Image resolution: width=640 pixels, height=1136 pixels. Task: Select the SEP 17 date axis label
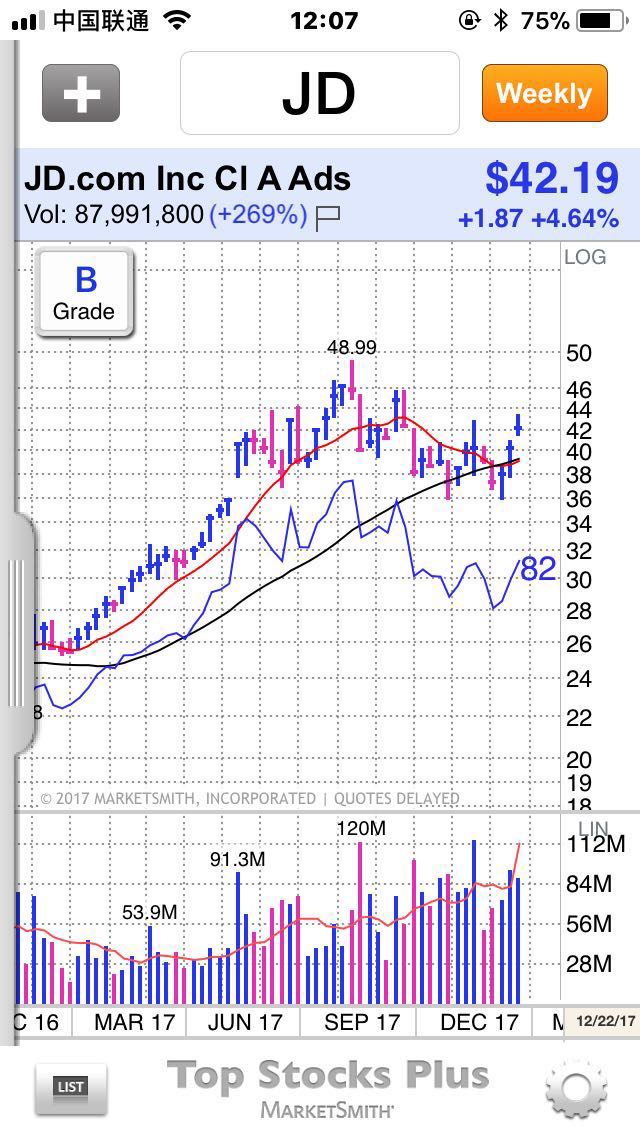click(362, 1022)
